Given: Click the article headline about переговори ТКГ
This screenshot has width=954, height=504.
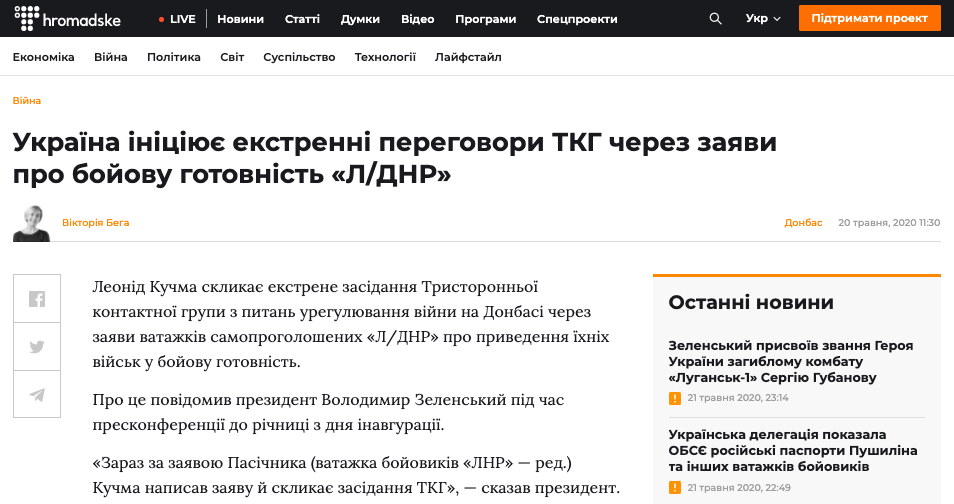Looking at the screenshot, I should (394, 158).
